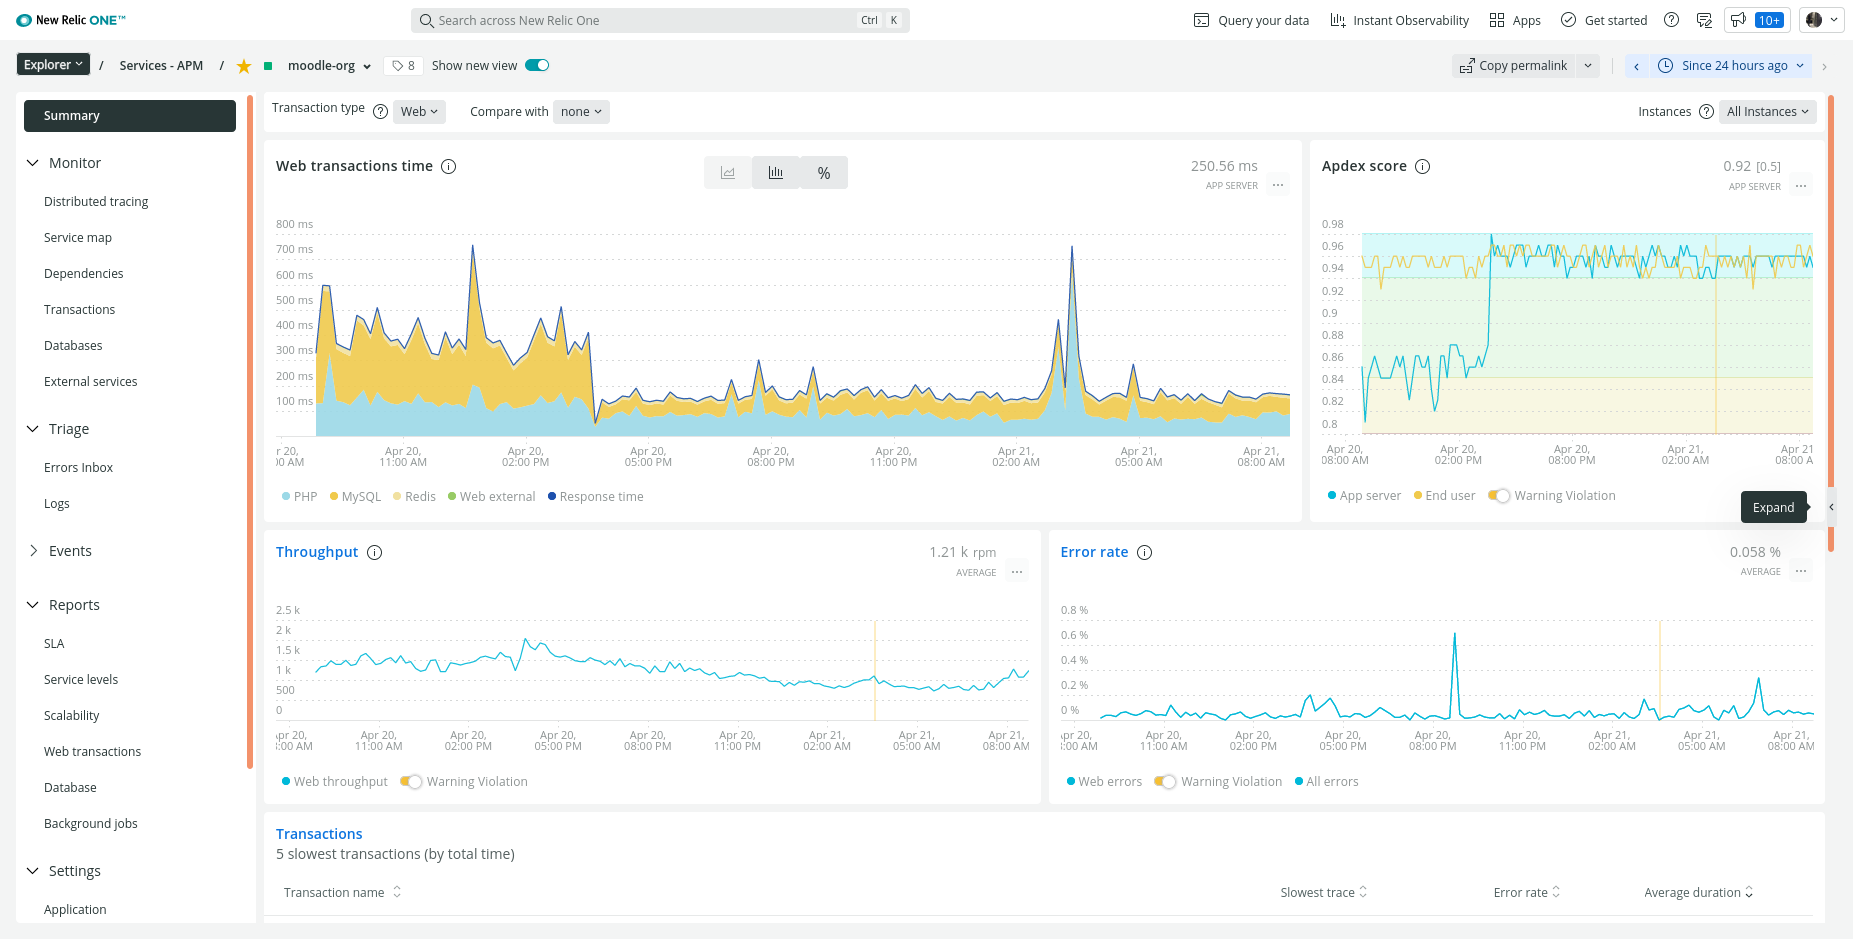
Task: Toggle App server legend series
Action: 1364,496
